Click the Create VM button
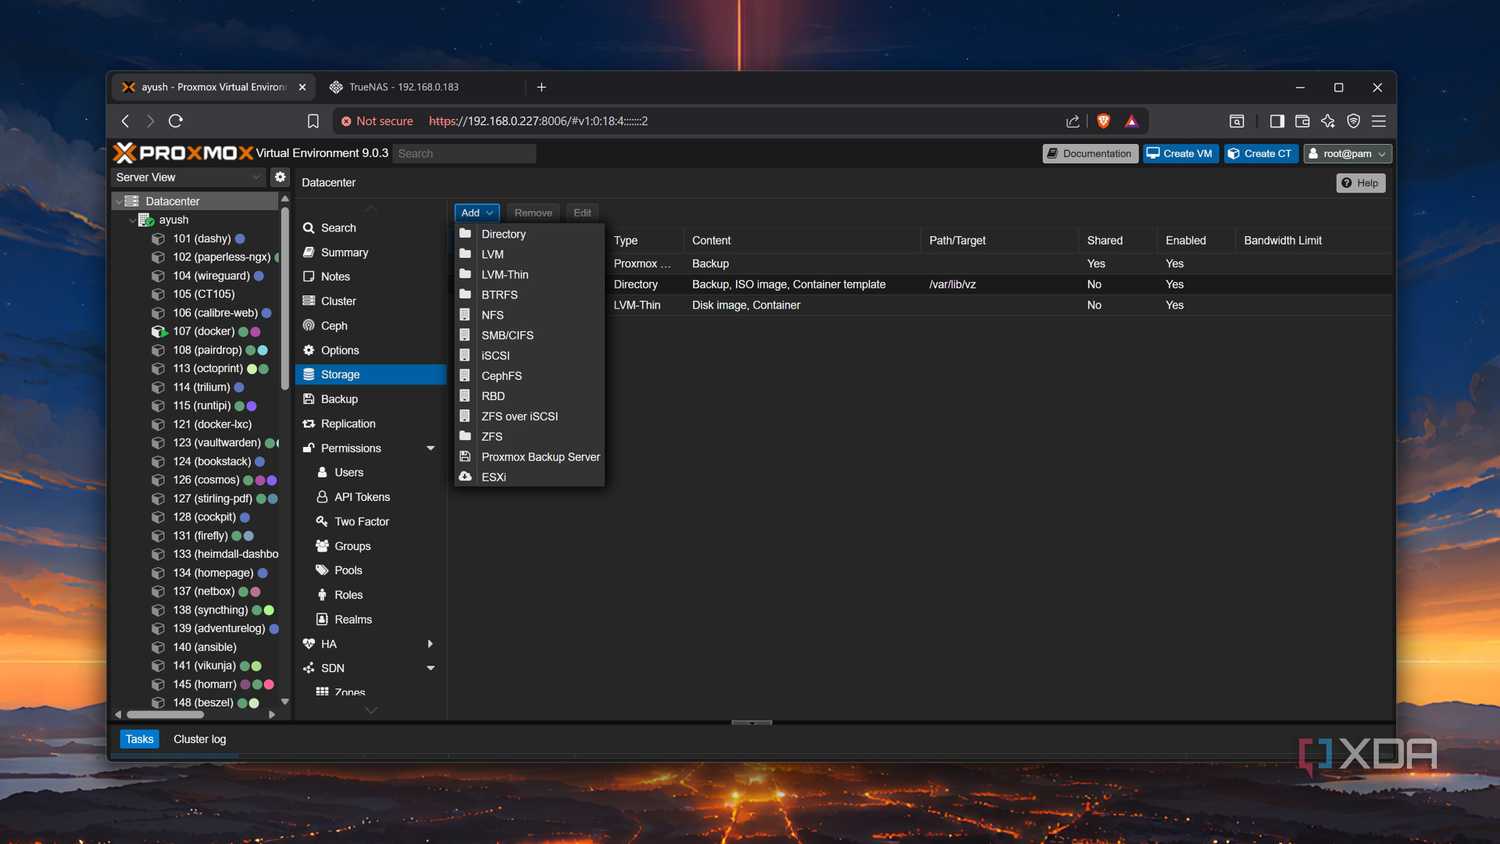The image size is (1500, 844). tap(1181, 154)
